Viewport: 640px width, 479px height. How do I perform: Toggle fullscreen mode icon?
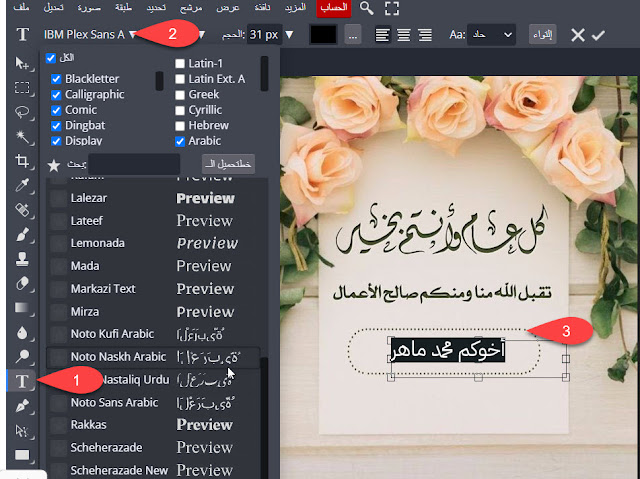[x=391, y=8]
